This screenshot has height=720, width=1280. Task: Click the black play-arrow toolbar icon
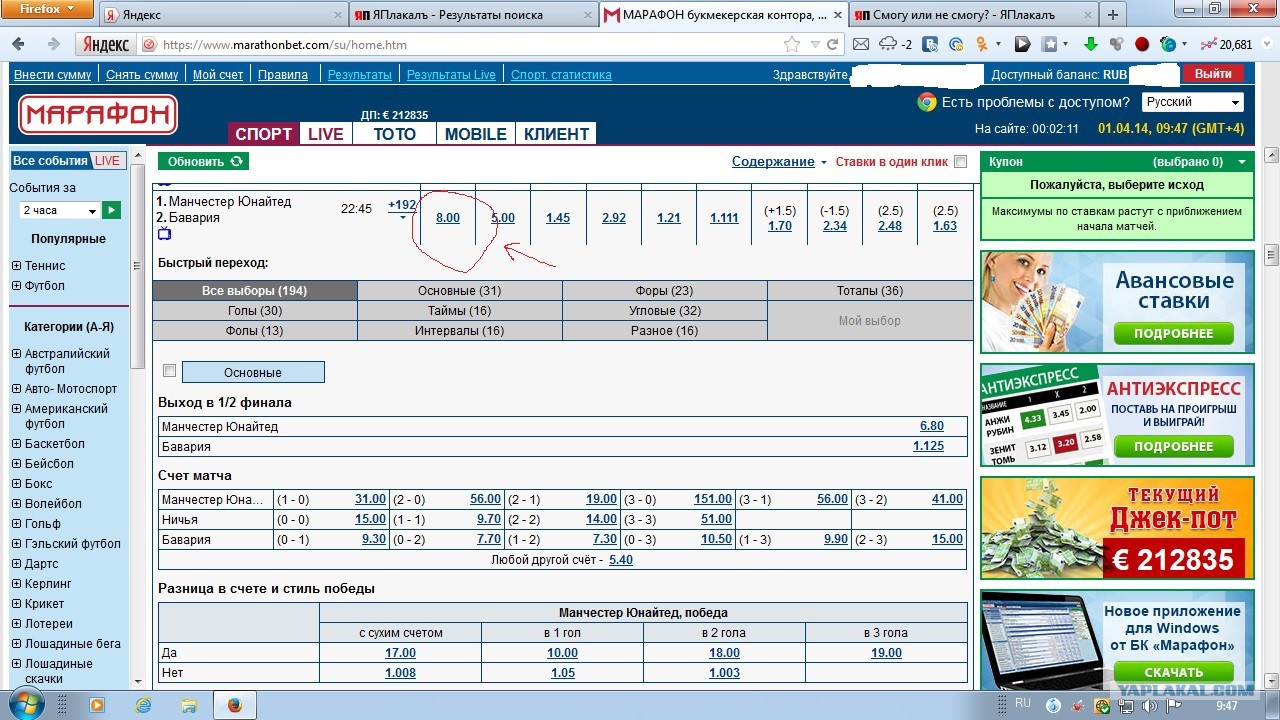tap(1022, 44)
